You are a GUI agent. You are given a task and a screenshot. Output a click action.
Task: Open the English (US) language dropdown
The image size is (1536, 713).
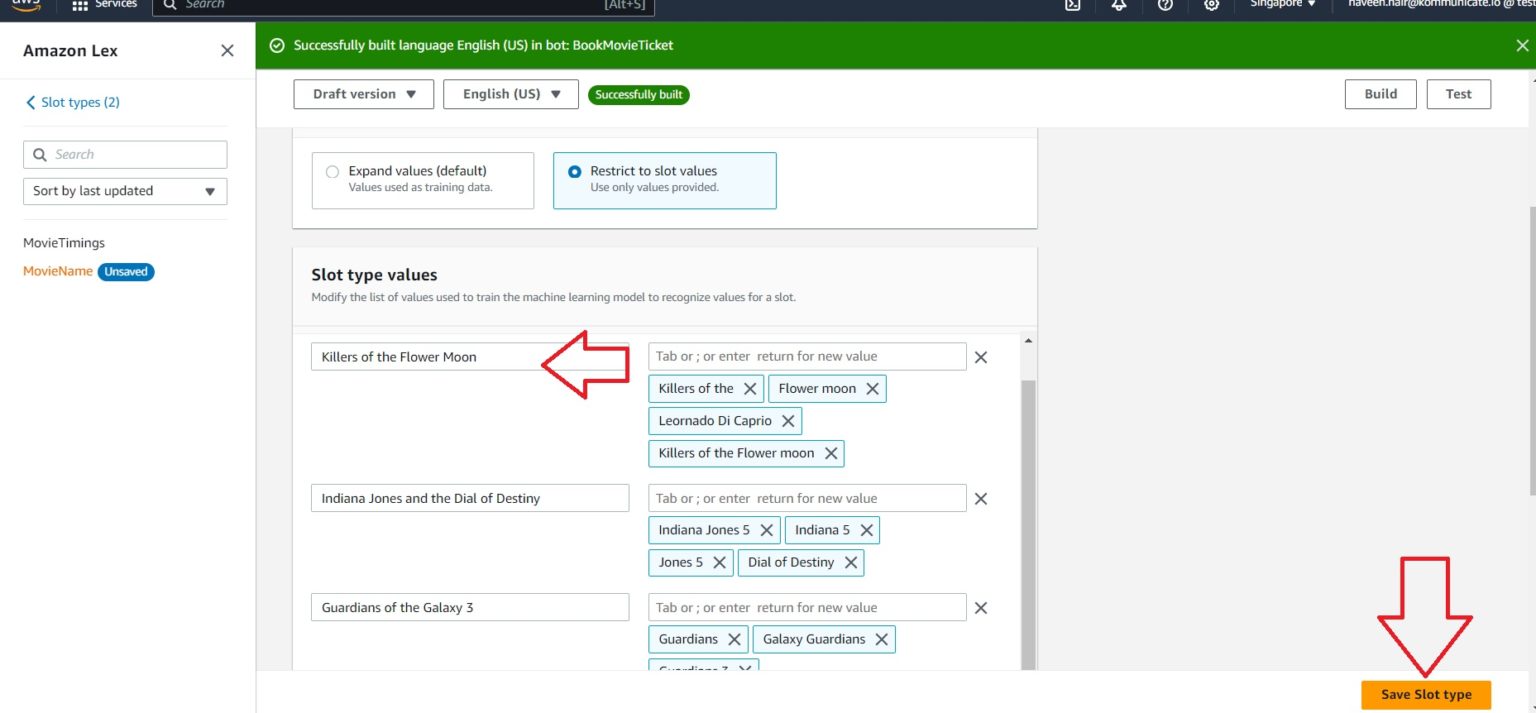coord(510,94)
